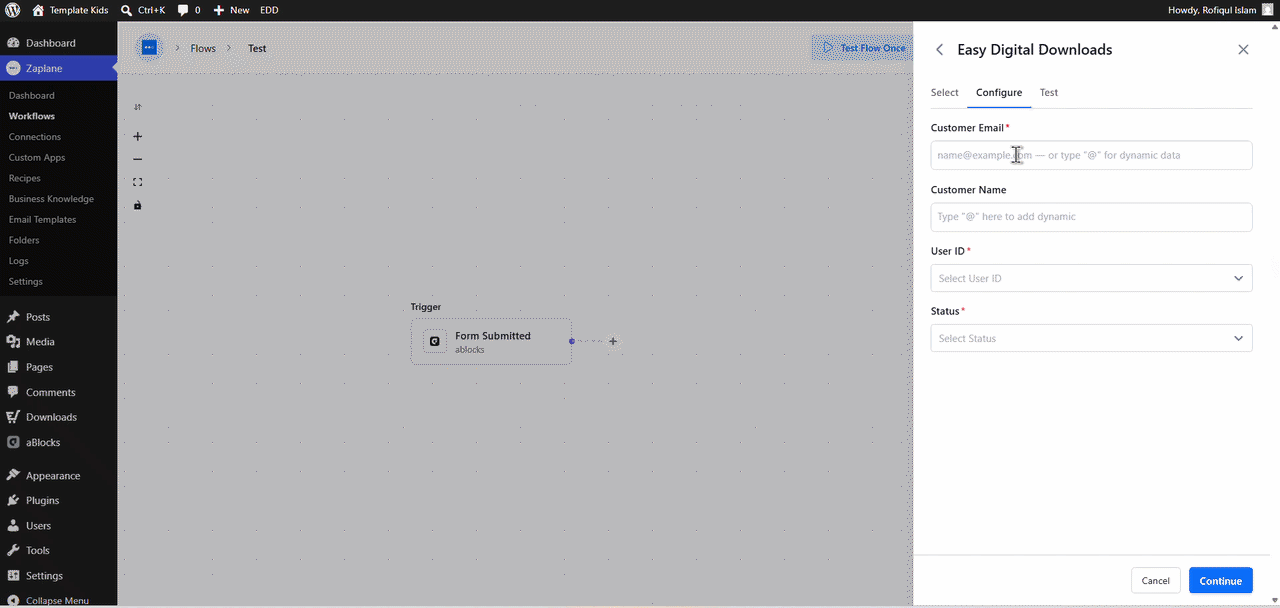
Task: Switch to the Select tab
Action: [x=944, y=92]
